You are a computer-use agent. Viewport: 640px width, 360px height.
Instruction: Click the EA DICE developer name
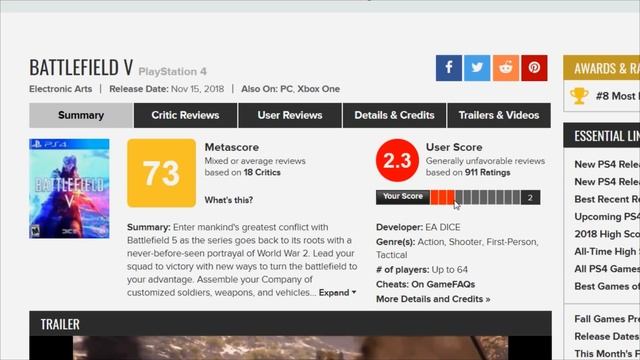click(x=443, y=227)
